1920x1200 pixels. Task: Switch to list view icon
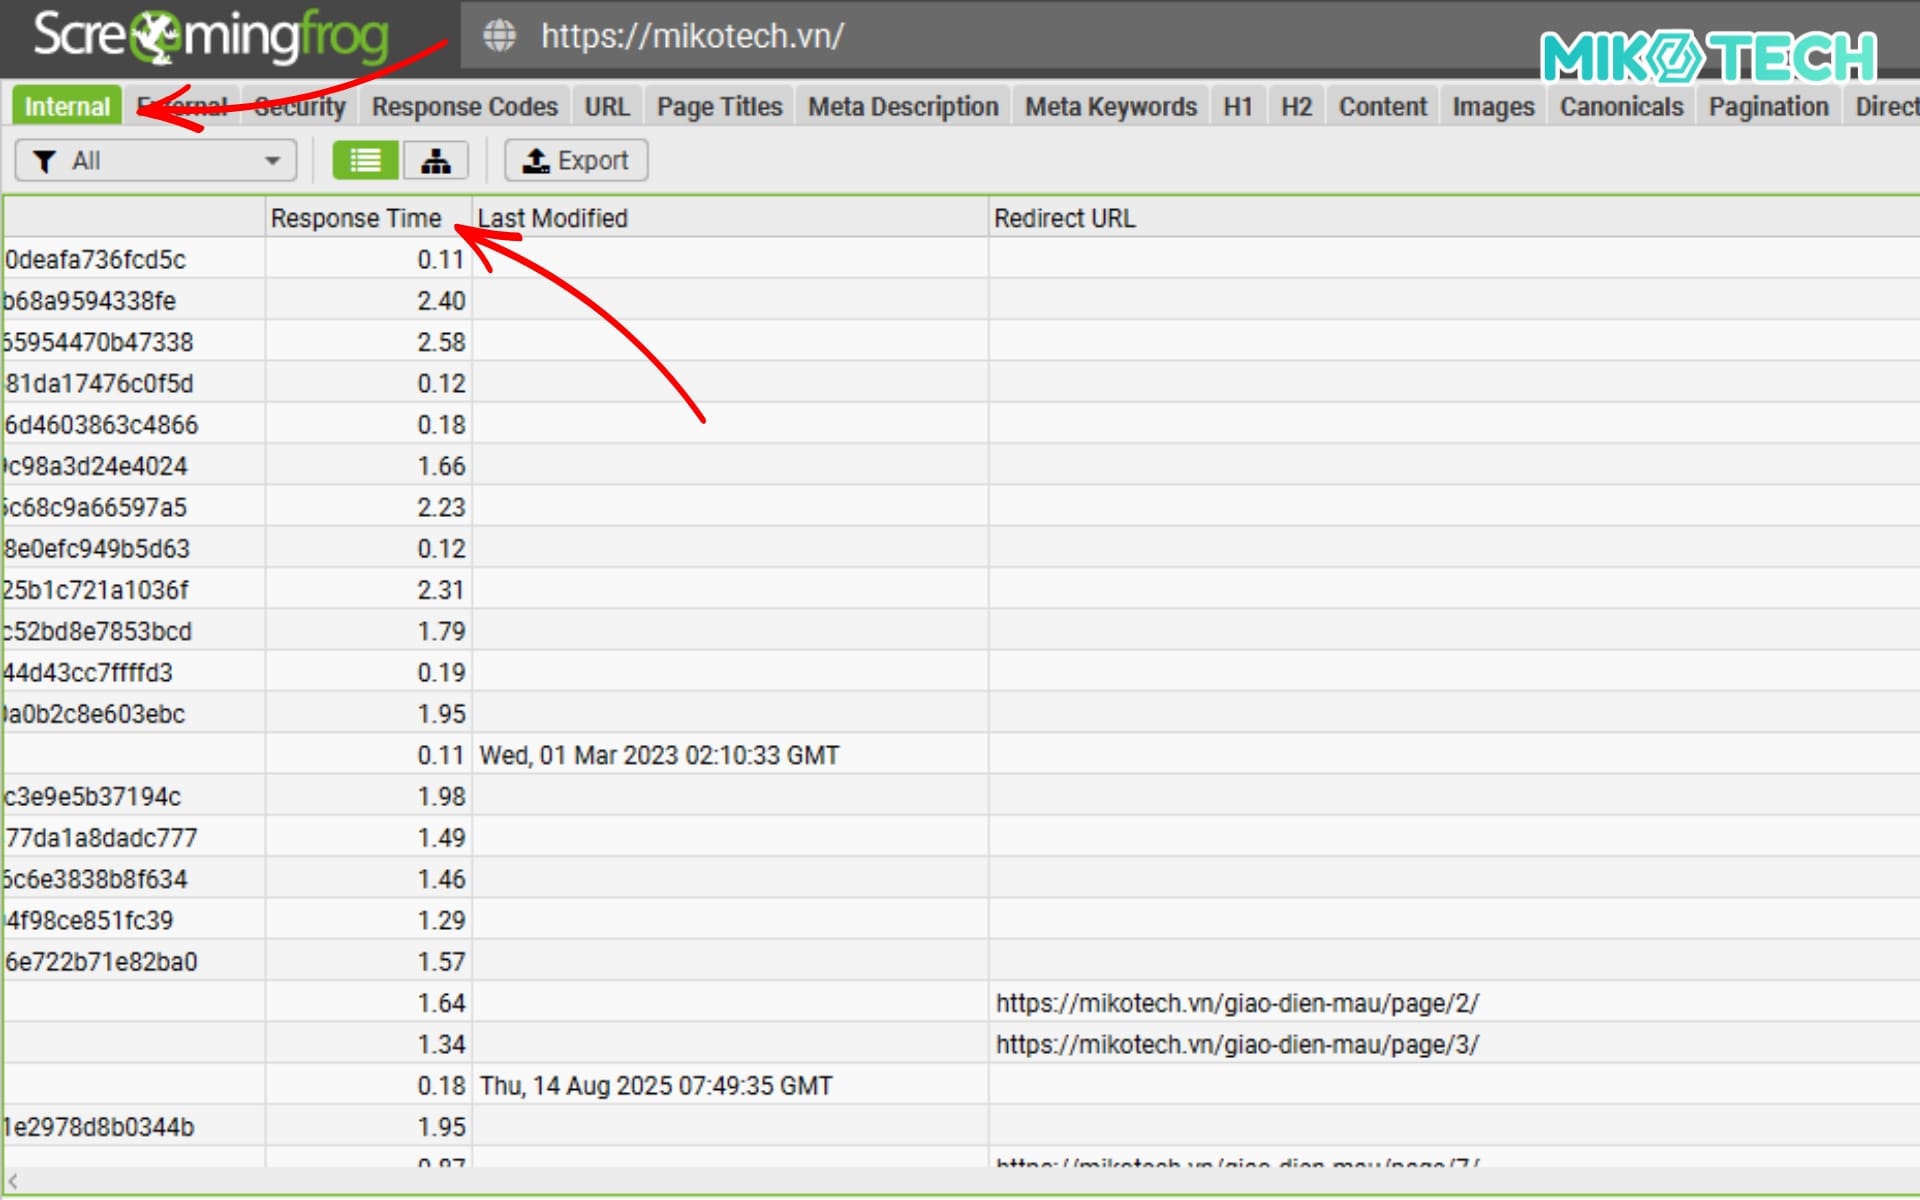coord(365,161)
